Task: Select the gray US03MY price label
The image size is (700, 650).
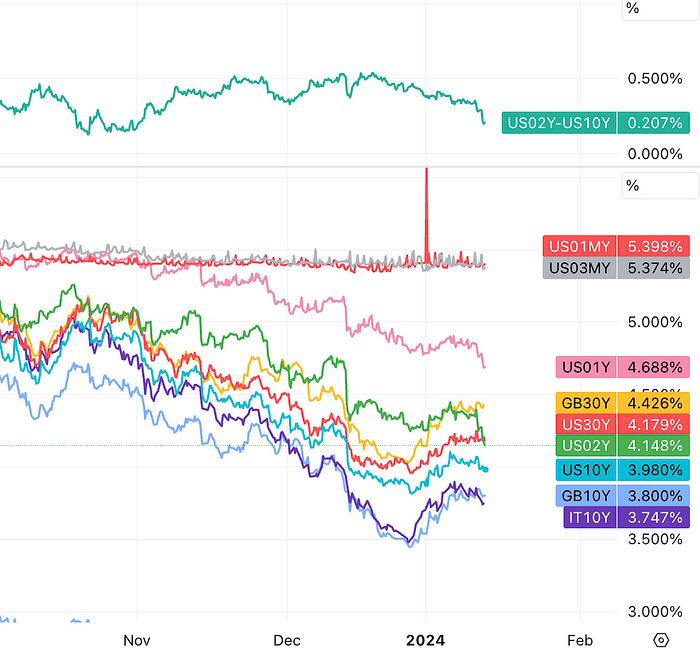Action: (579, 268)
